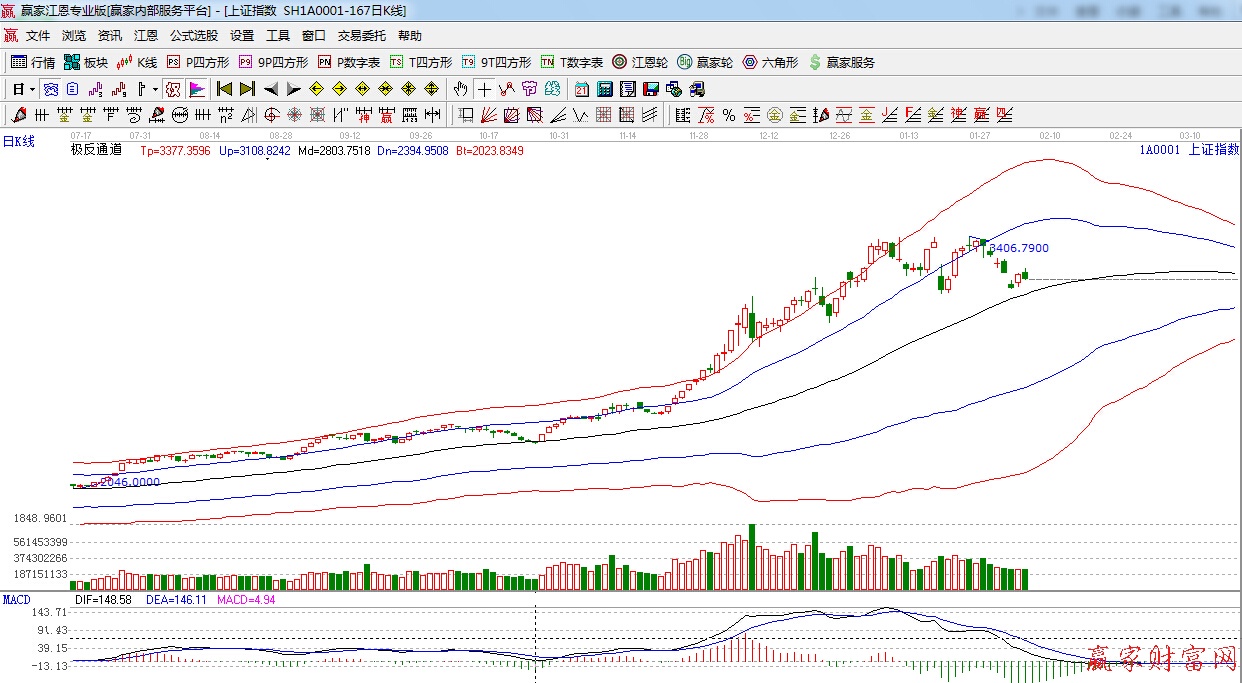The height and width of the screenshot is (683, 1242).
Task: Select the hand pan tool
Action: [460, 89]
